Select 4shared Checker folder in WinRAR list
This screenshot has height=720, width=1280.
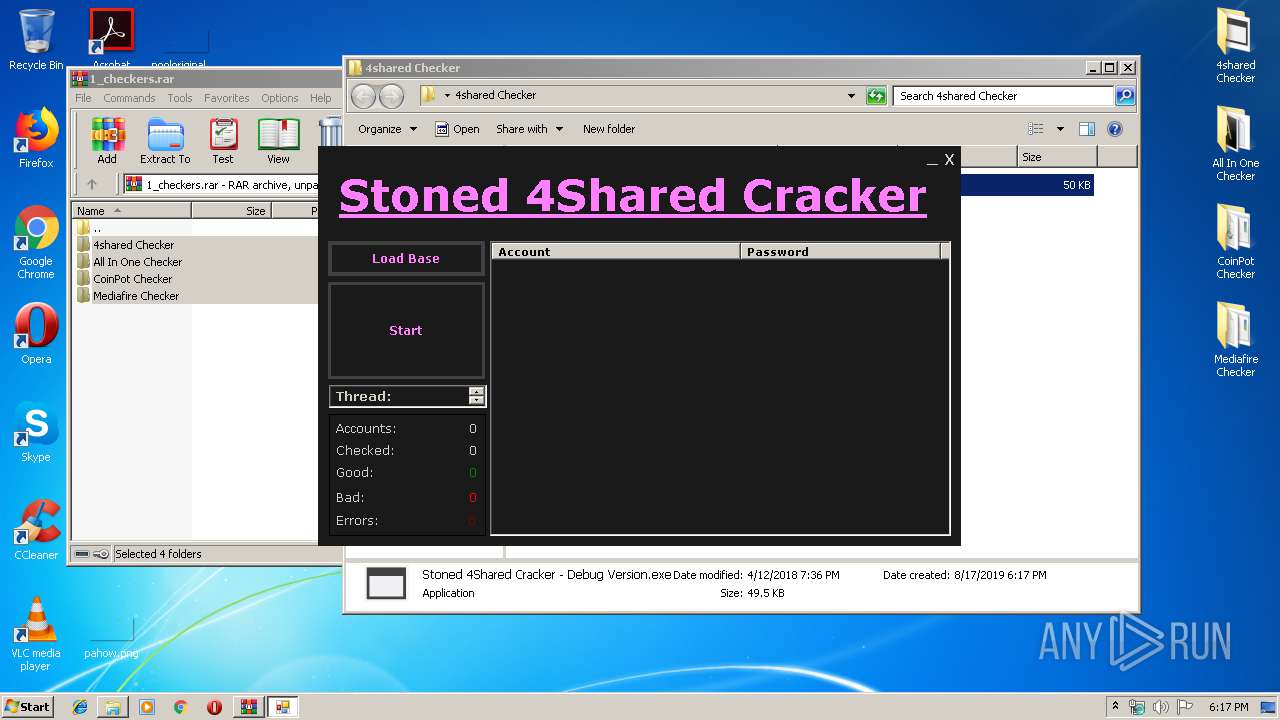(x=133, y=245)
